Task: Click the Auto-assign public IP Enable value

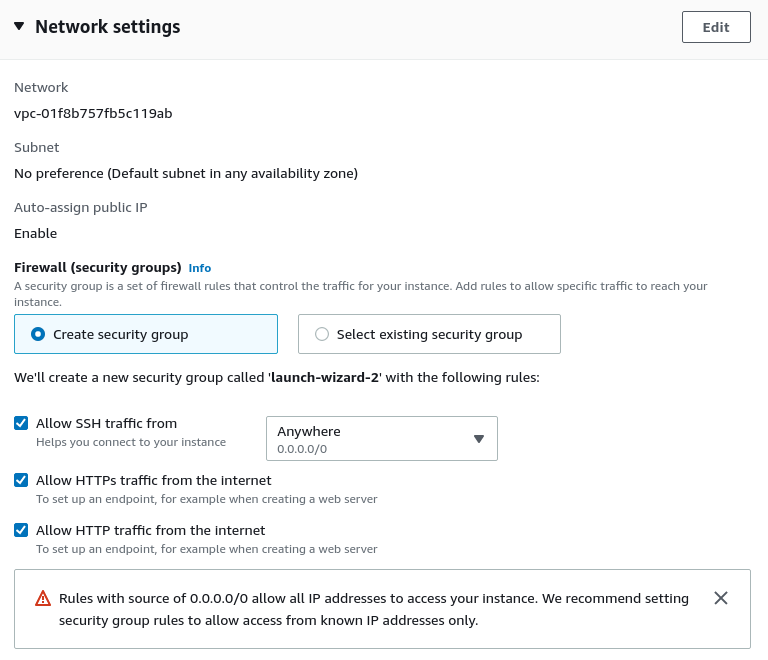Action: [x=35, y=233]
